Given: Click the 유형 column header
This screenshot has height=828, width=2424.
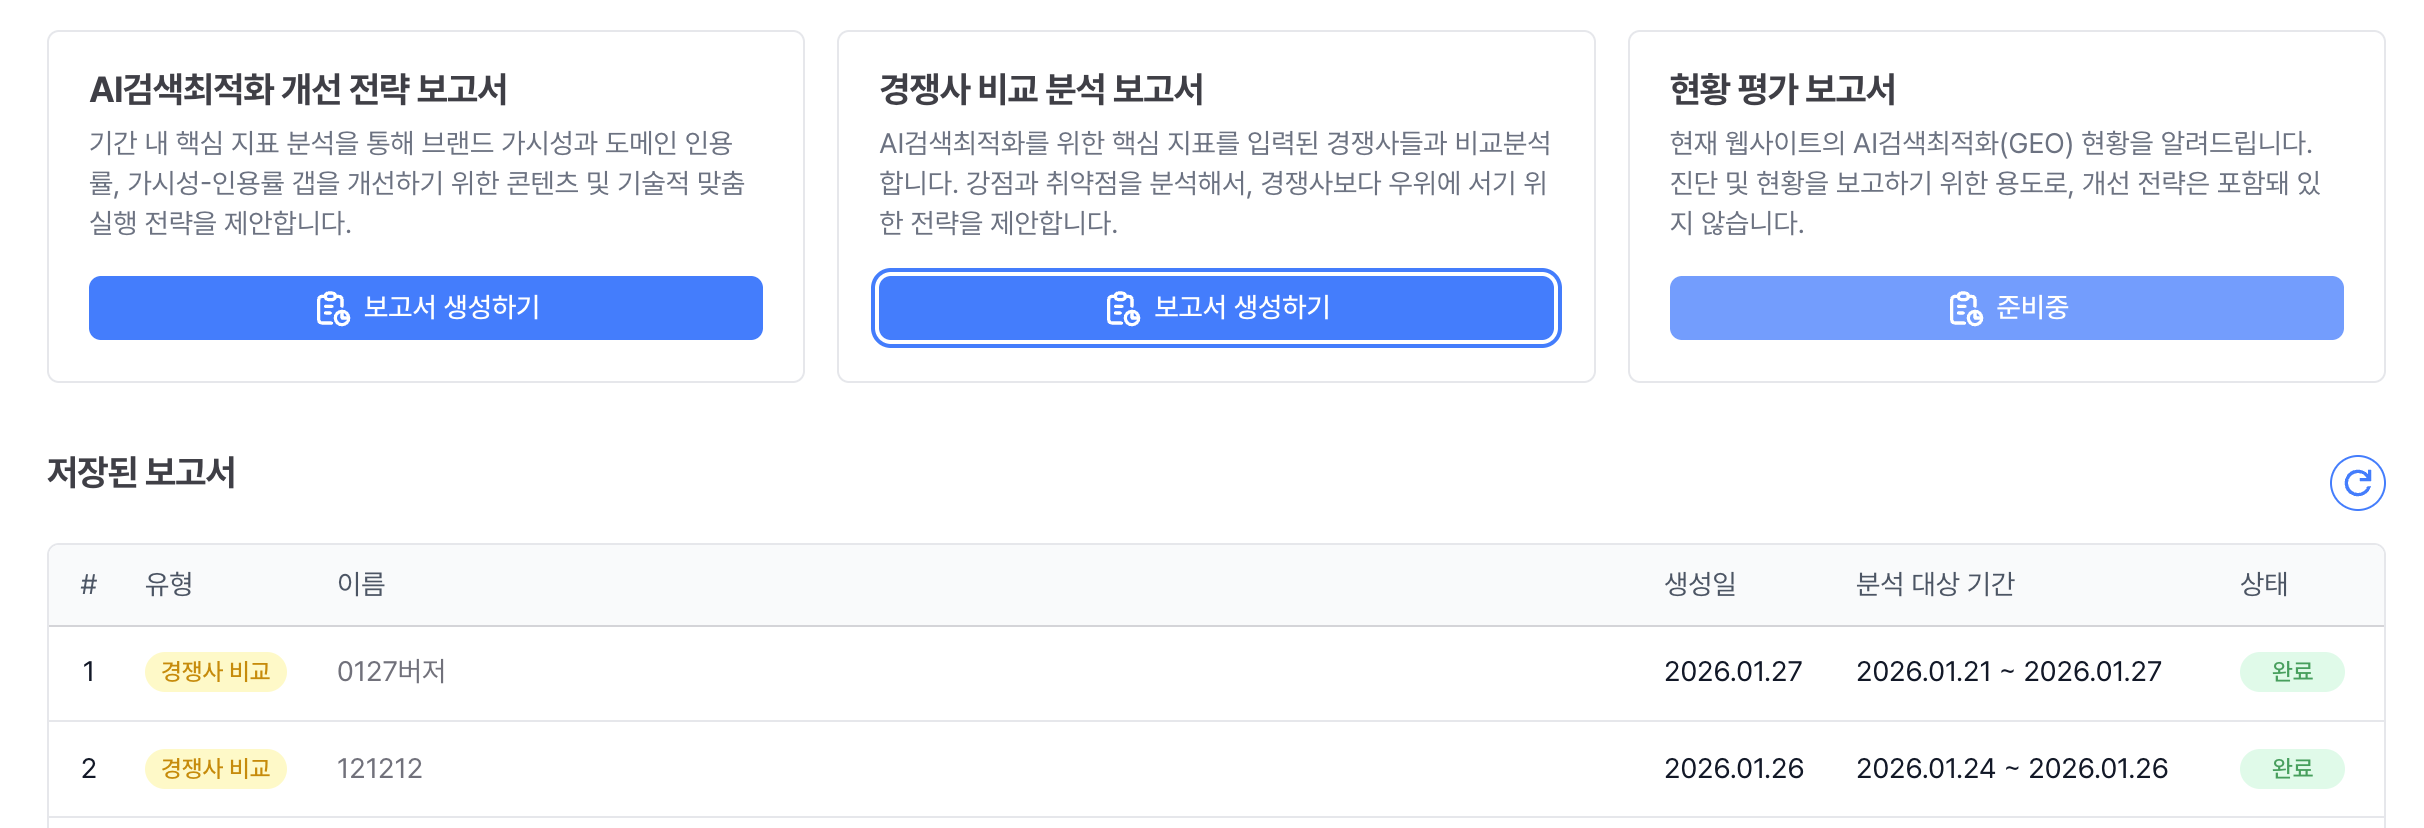Looking at the screenshot, I should pos(168,584).
